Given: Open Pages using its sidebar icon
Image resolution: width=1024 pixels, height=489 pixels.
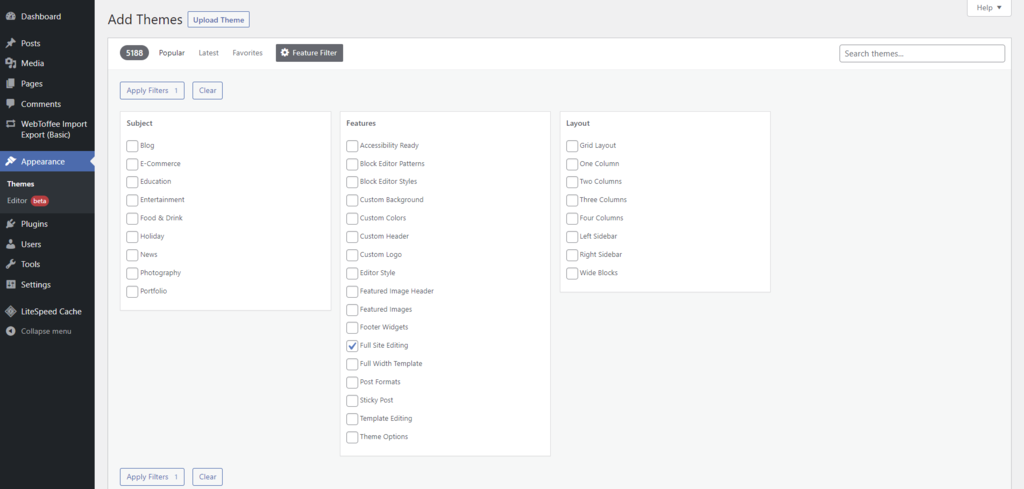Looking at the screenshot, I should tap(10, 84).
